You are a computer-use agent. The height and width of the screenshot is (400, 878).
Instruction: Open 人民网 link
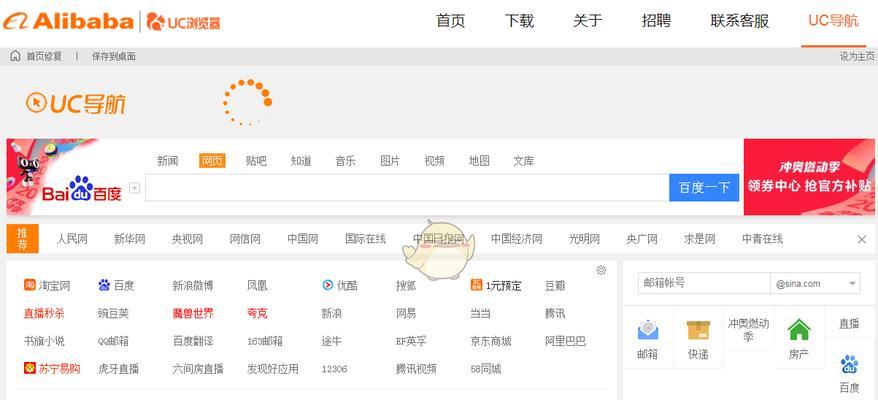click(72, 239)
